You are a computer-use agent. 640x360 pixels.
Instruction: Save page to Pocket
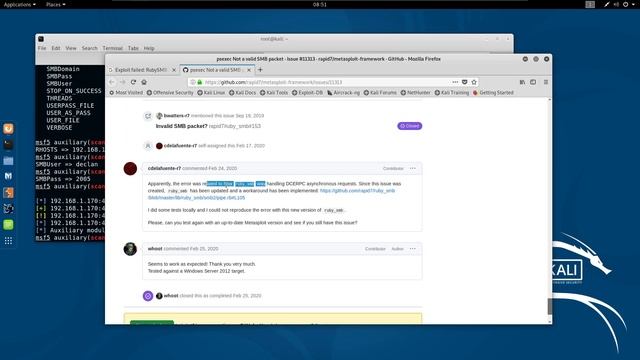point(464,82)
